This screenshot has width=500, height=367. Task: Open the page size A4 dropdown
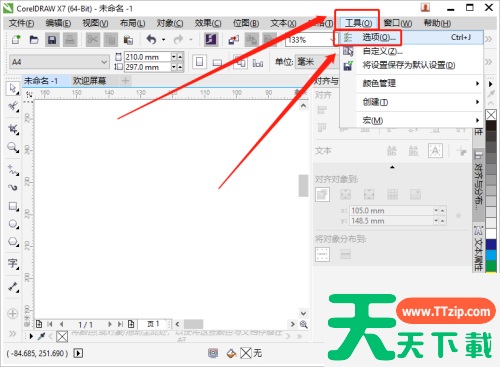(104, 62)
